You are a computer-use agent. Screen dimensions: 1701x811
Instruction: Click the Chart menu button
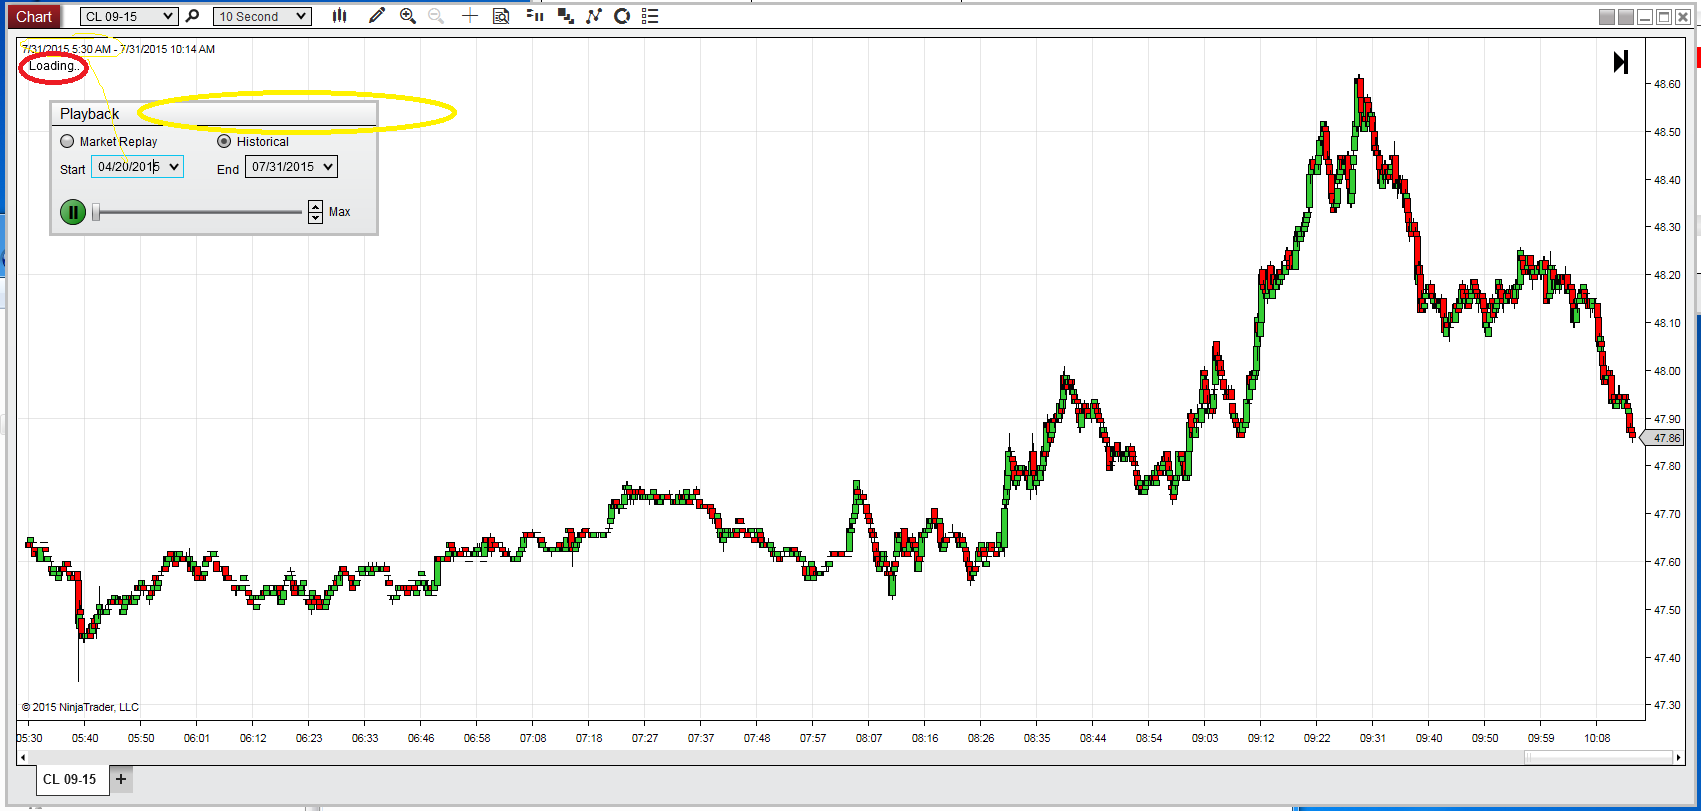34,16
